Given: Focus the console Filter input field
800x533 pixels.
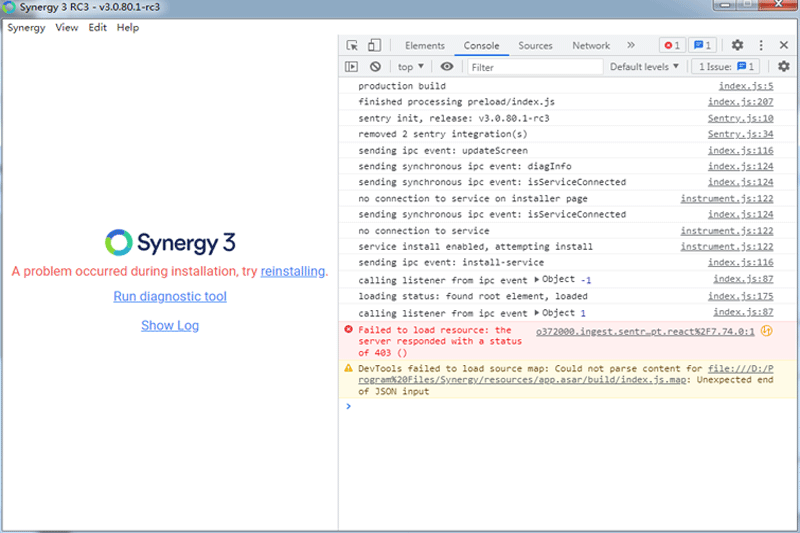Looking at the screenshot, I should [535, 67].
